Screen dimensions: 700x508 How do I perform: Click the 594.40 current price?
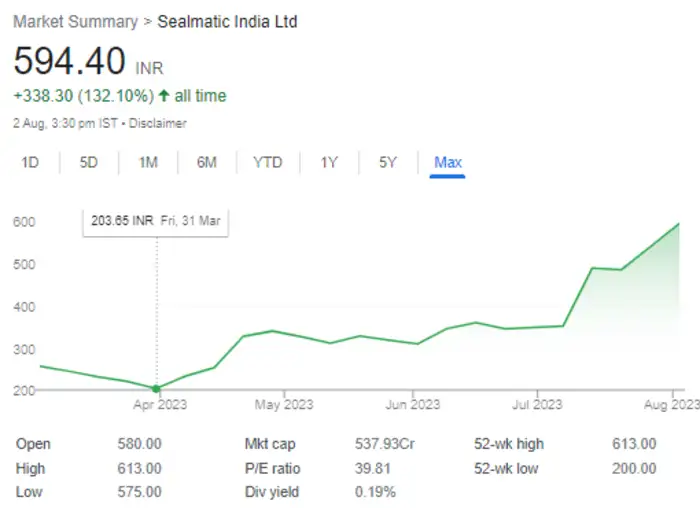click(x=70, y=62)
